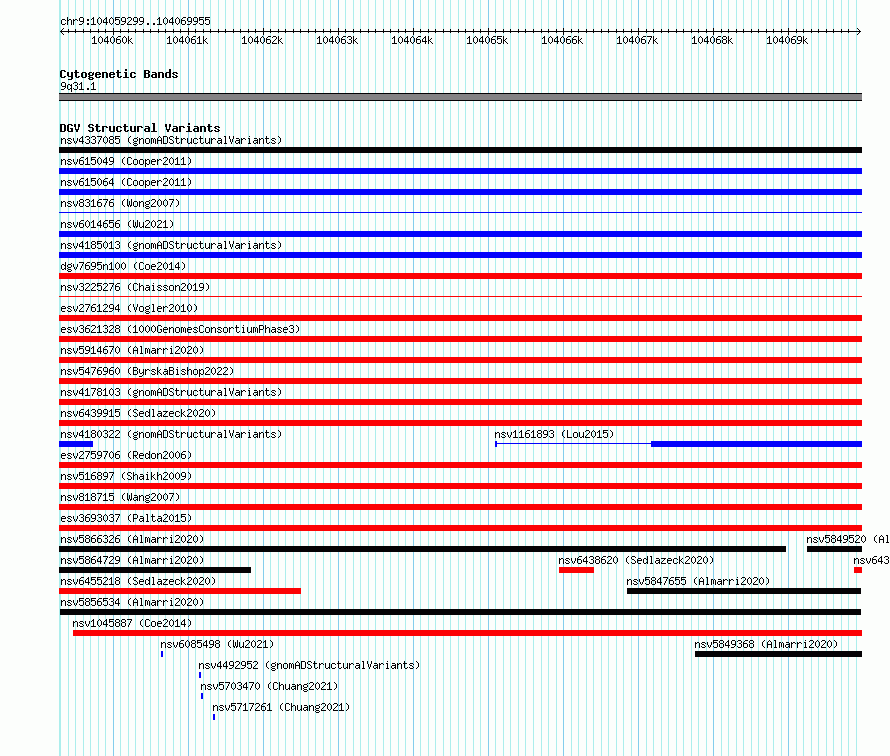Select the nsv615049 (Cooper2011) label
This screenshot has width=890, height=756.
click(x=126, y=161)
